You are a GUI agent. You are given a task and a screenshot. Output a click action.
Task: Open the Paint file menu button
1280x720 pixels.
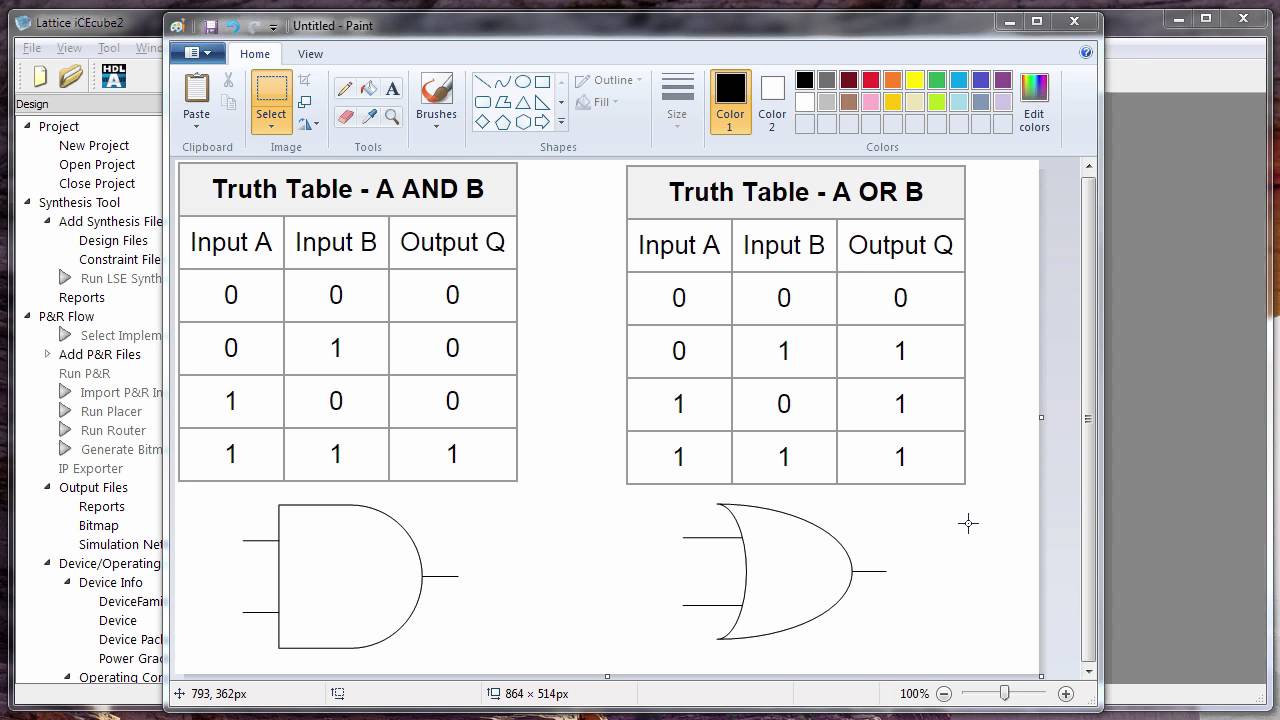coord(198,53)
